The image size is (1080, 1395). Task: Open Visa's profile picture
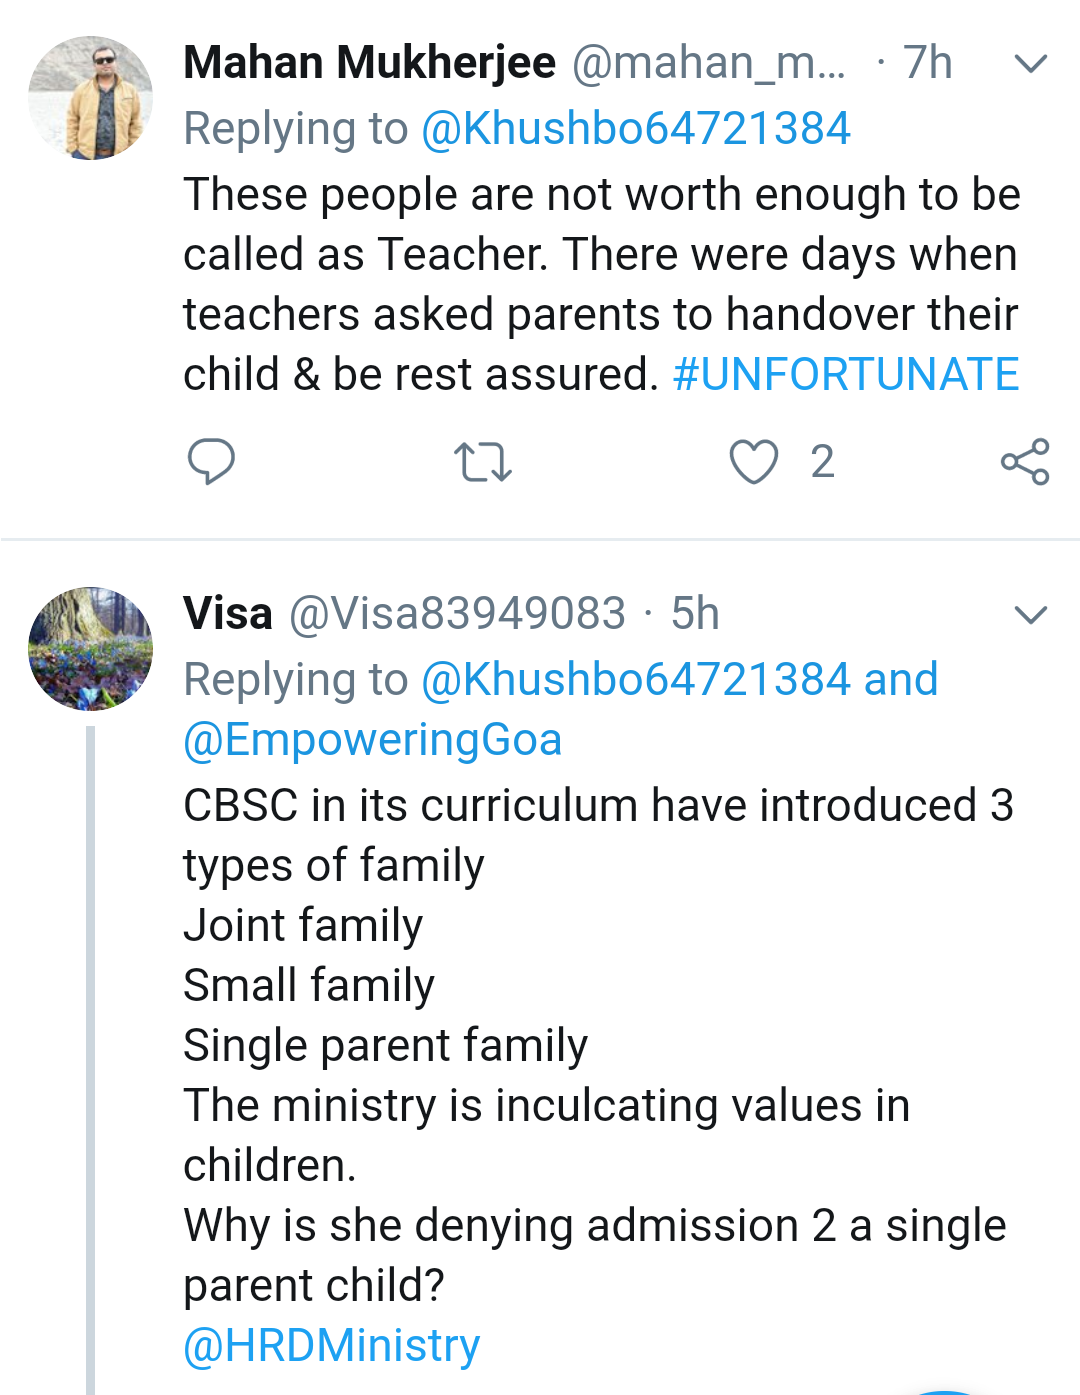[91, 649]
